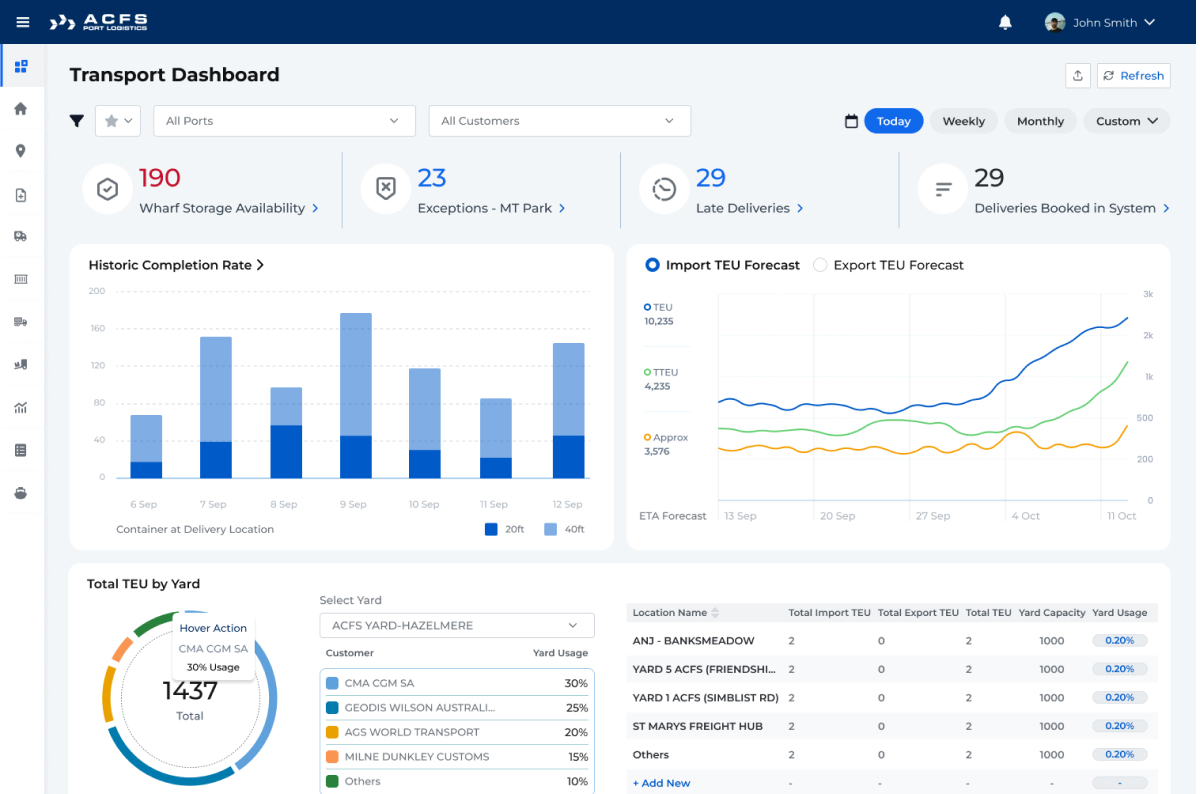Sort the table by Location Name

(715, 612)
